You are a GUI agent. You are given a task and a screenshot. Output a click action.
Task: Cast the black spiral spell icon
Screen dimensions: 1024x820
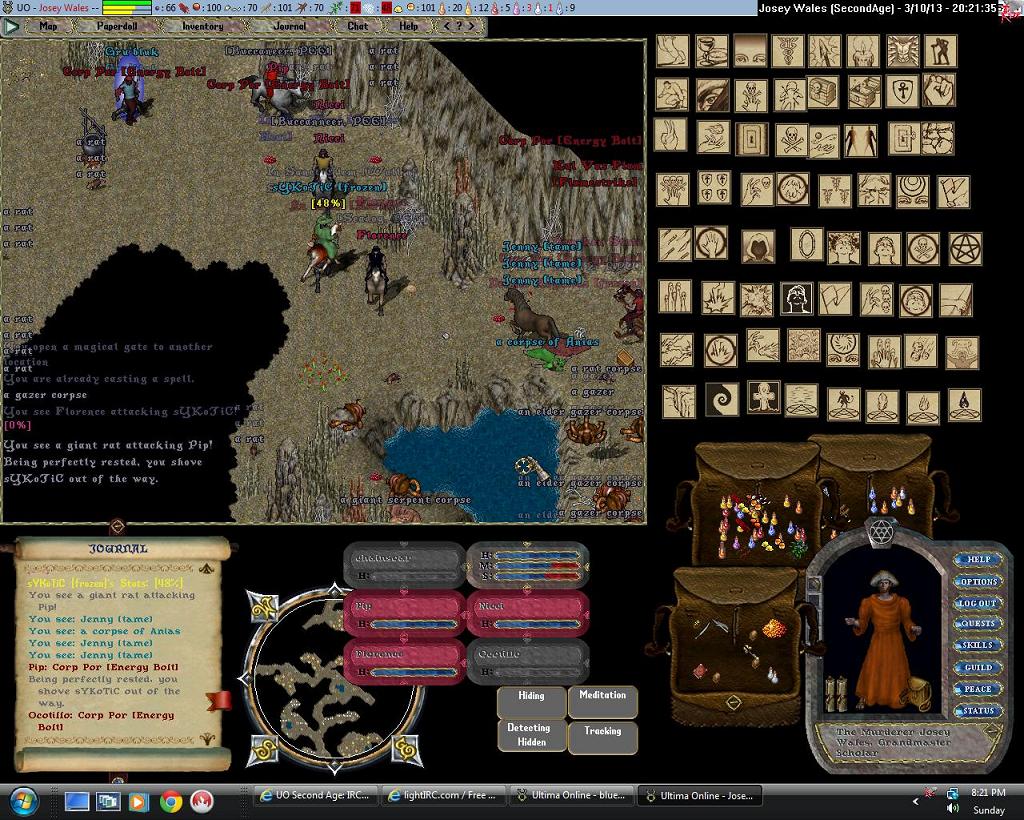point(721,399)
